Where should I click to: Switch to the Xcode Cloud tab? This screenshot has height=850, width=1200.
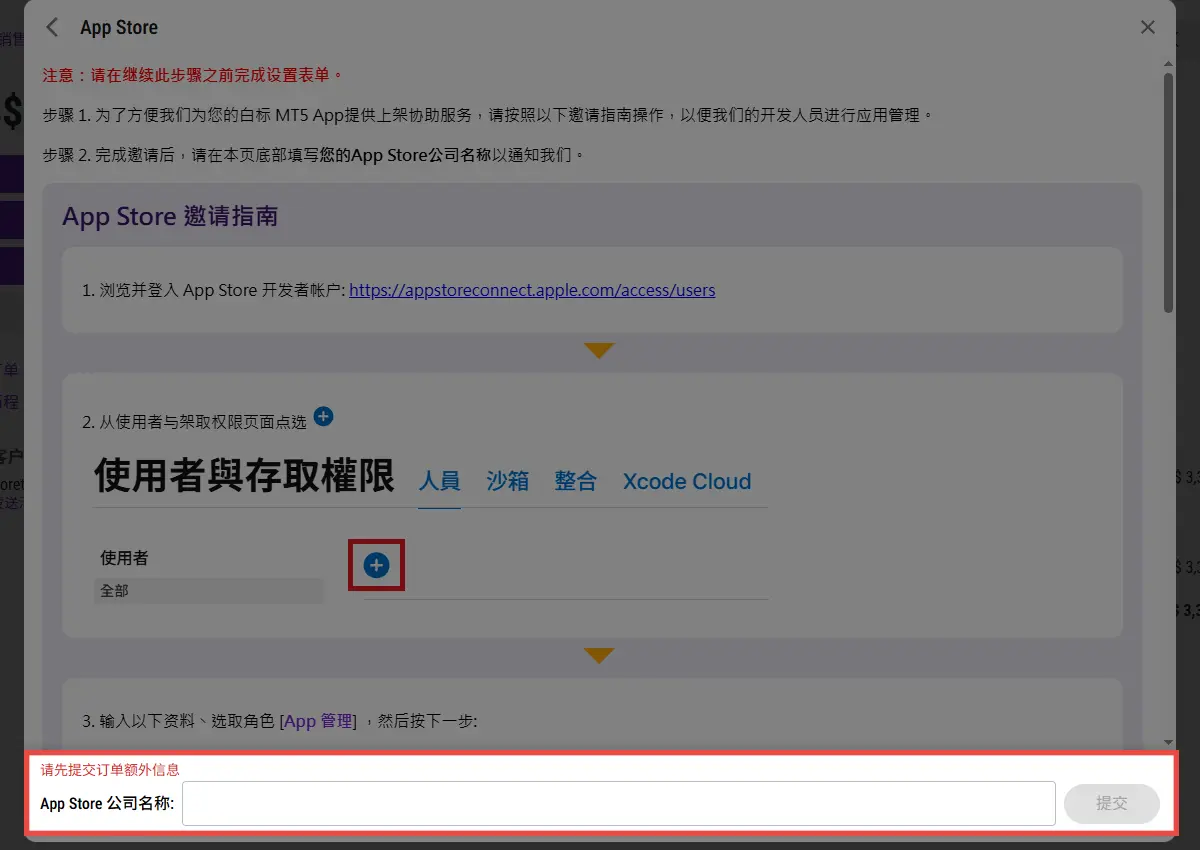(687, 481)
